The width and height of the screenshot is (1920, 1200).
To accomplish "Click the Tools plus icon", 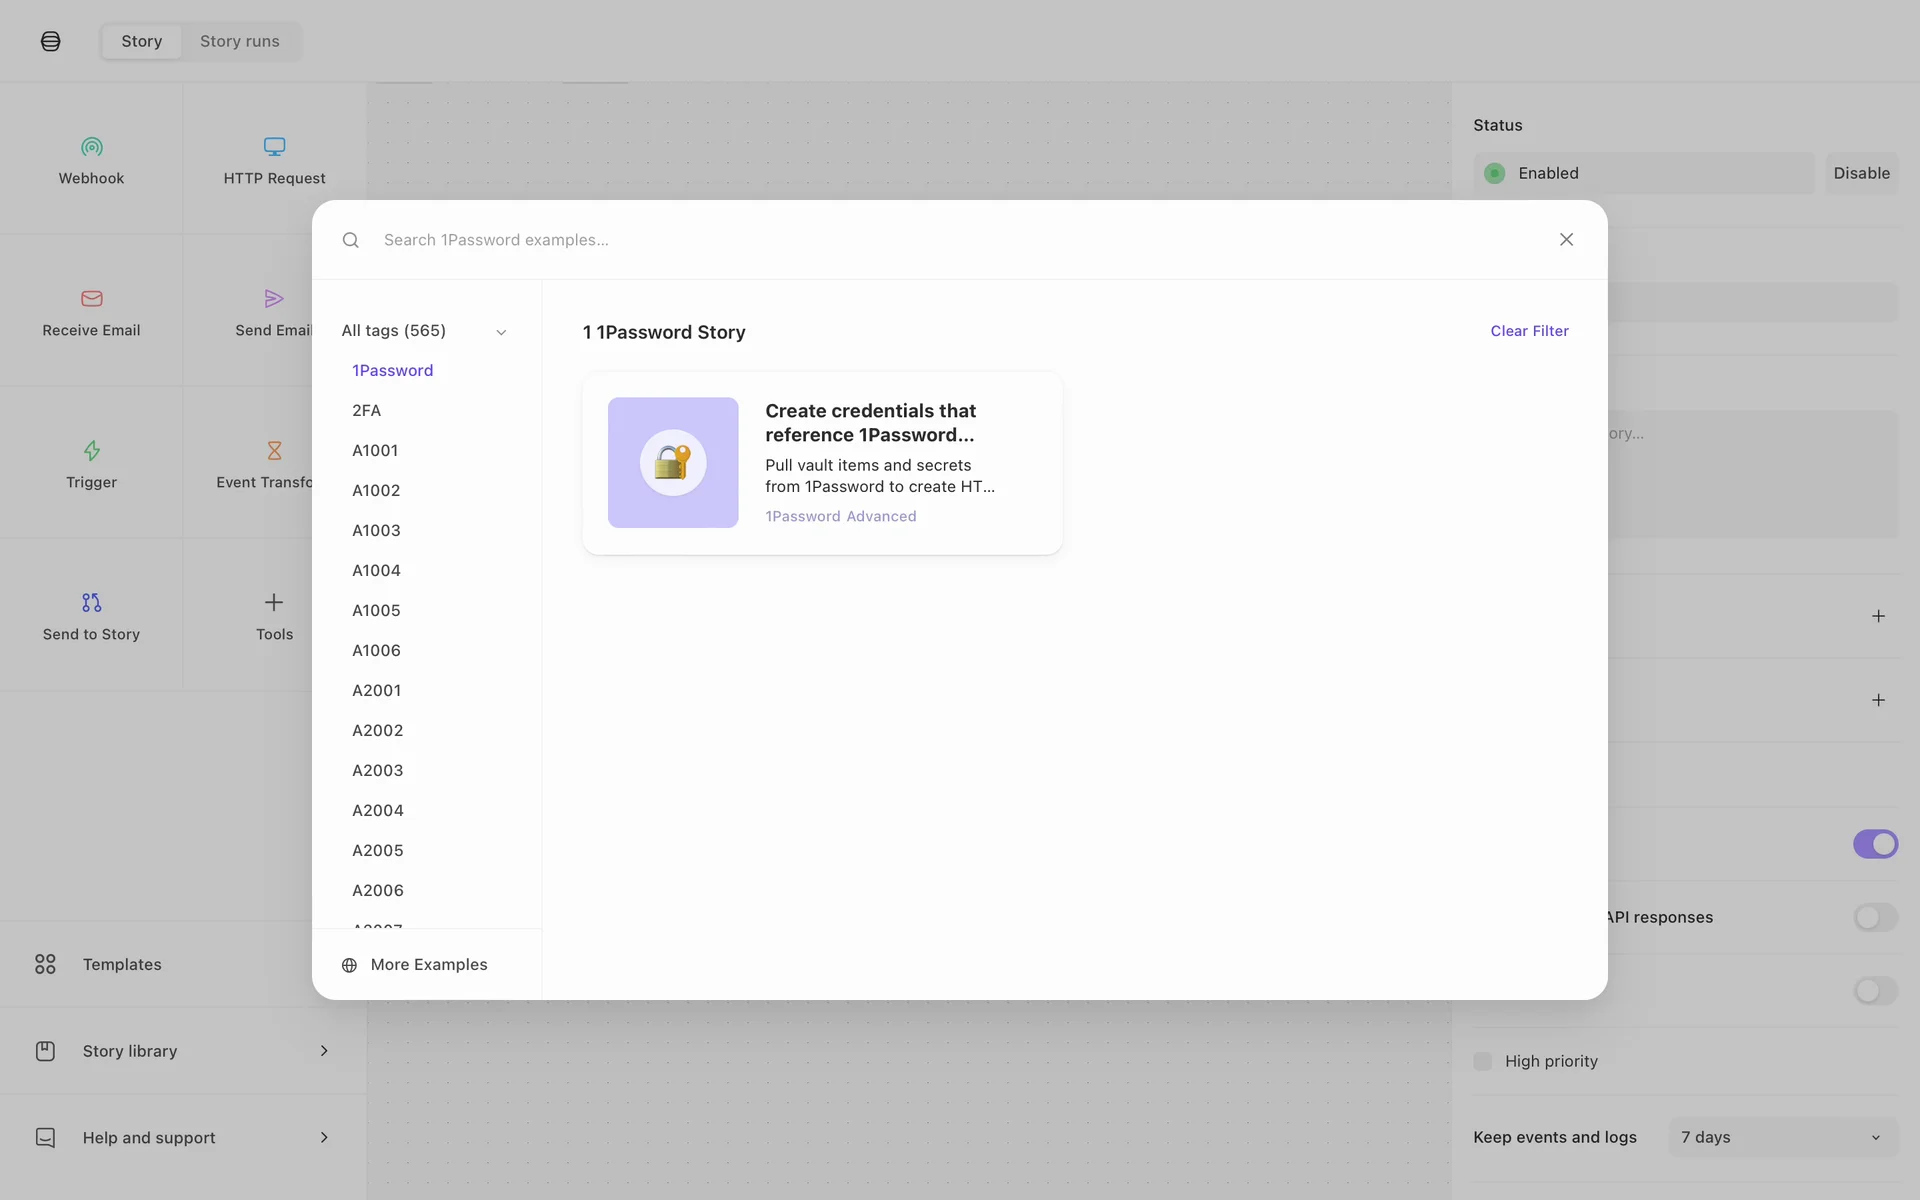I will (x=274, y=602).
